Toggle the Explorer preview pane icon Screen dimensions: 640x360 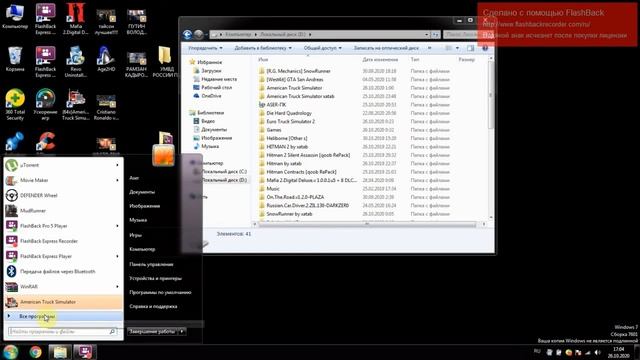coord(471,48)
